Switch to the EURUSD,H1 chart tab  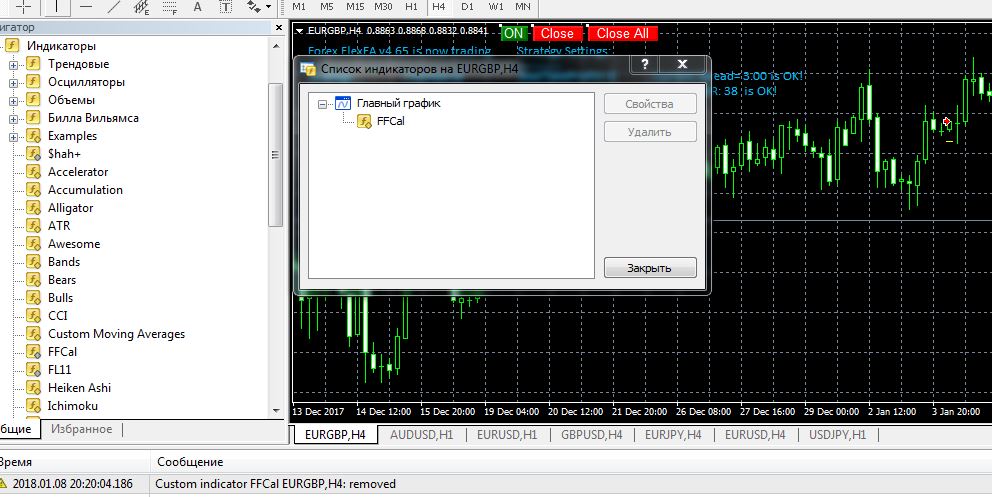tap(507, 435)
